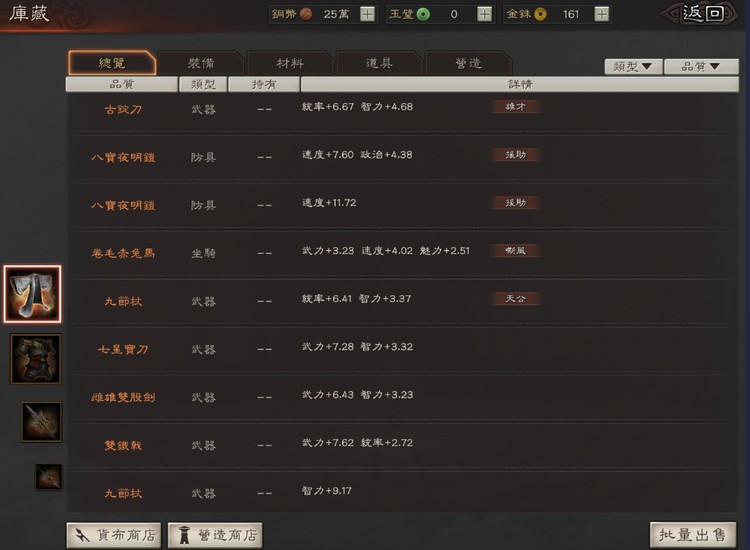The image size is (750, 550).
Task: Sort by the 類型 column header
Action: click(203, 84)
